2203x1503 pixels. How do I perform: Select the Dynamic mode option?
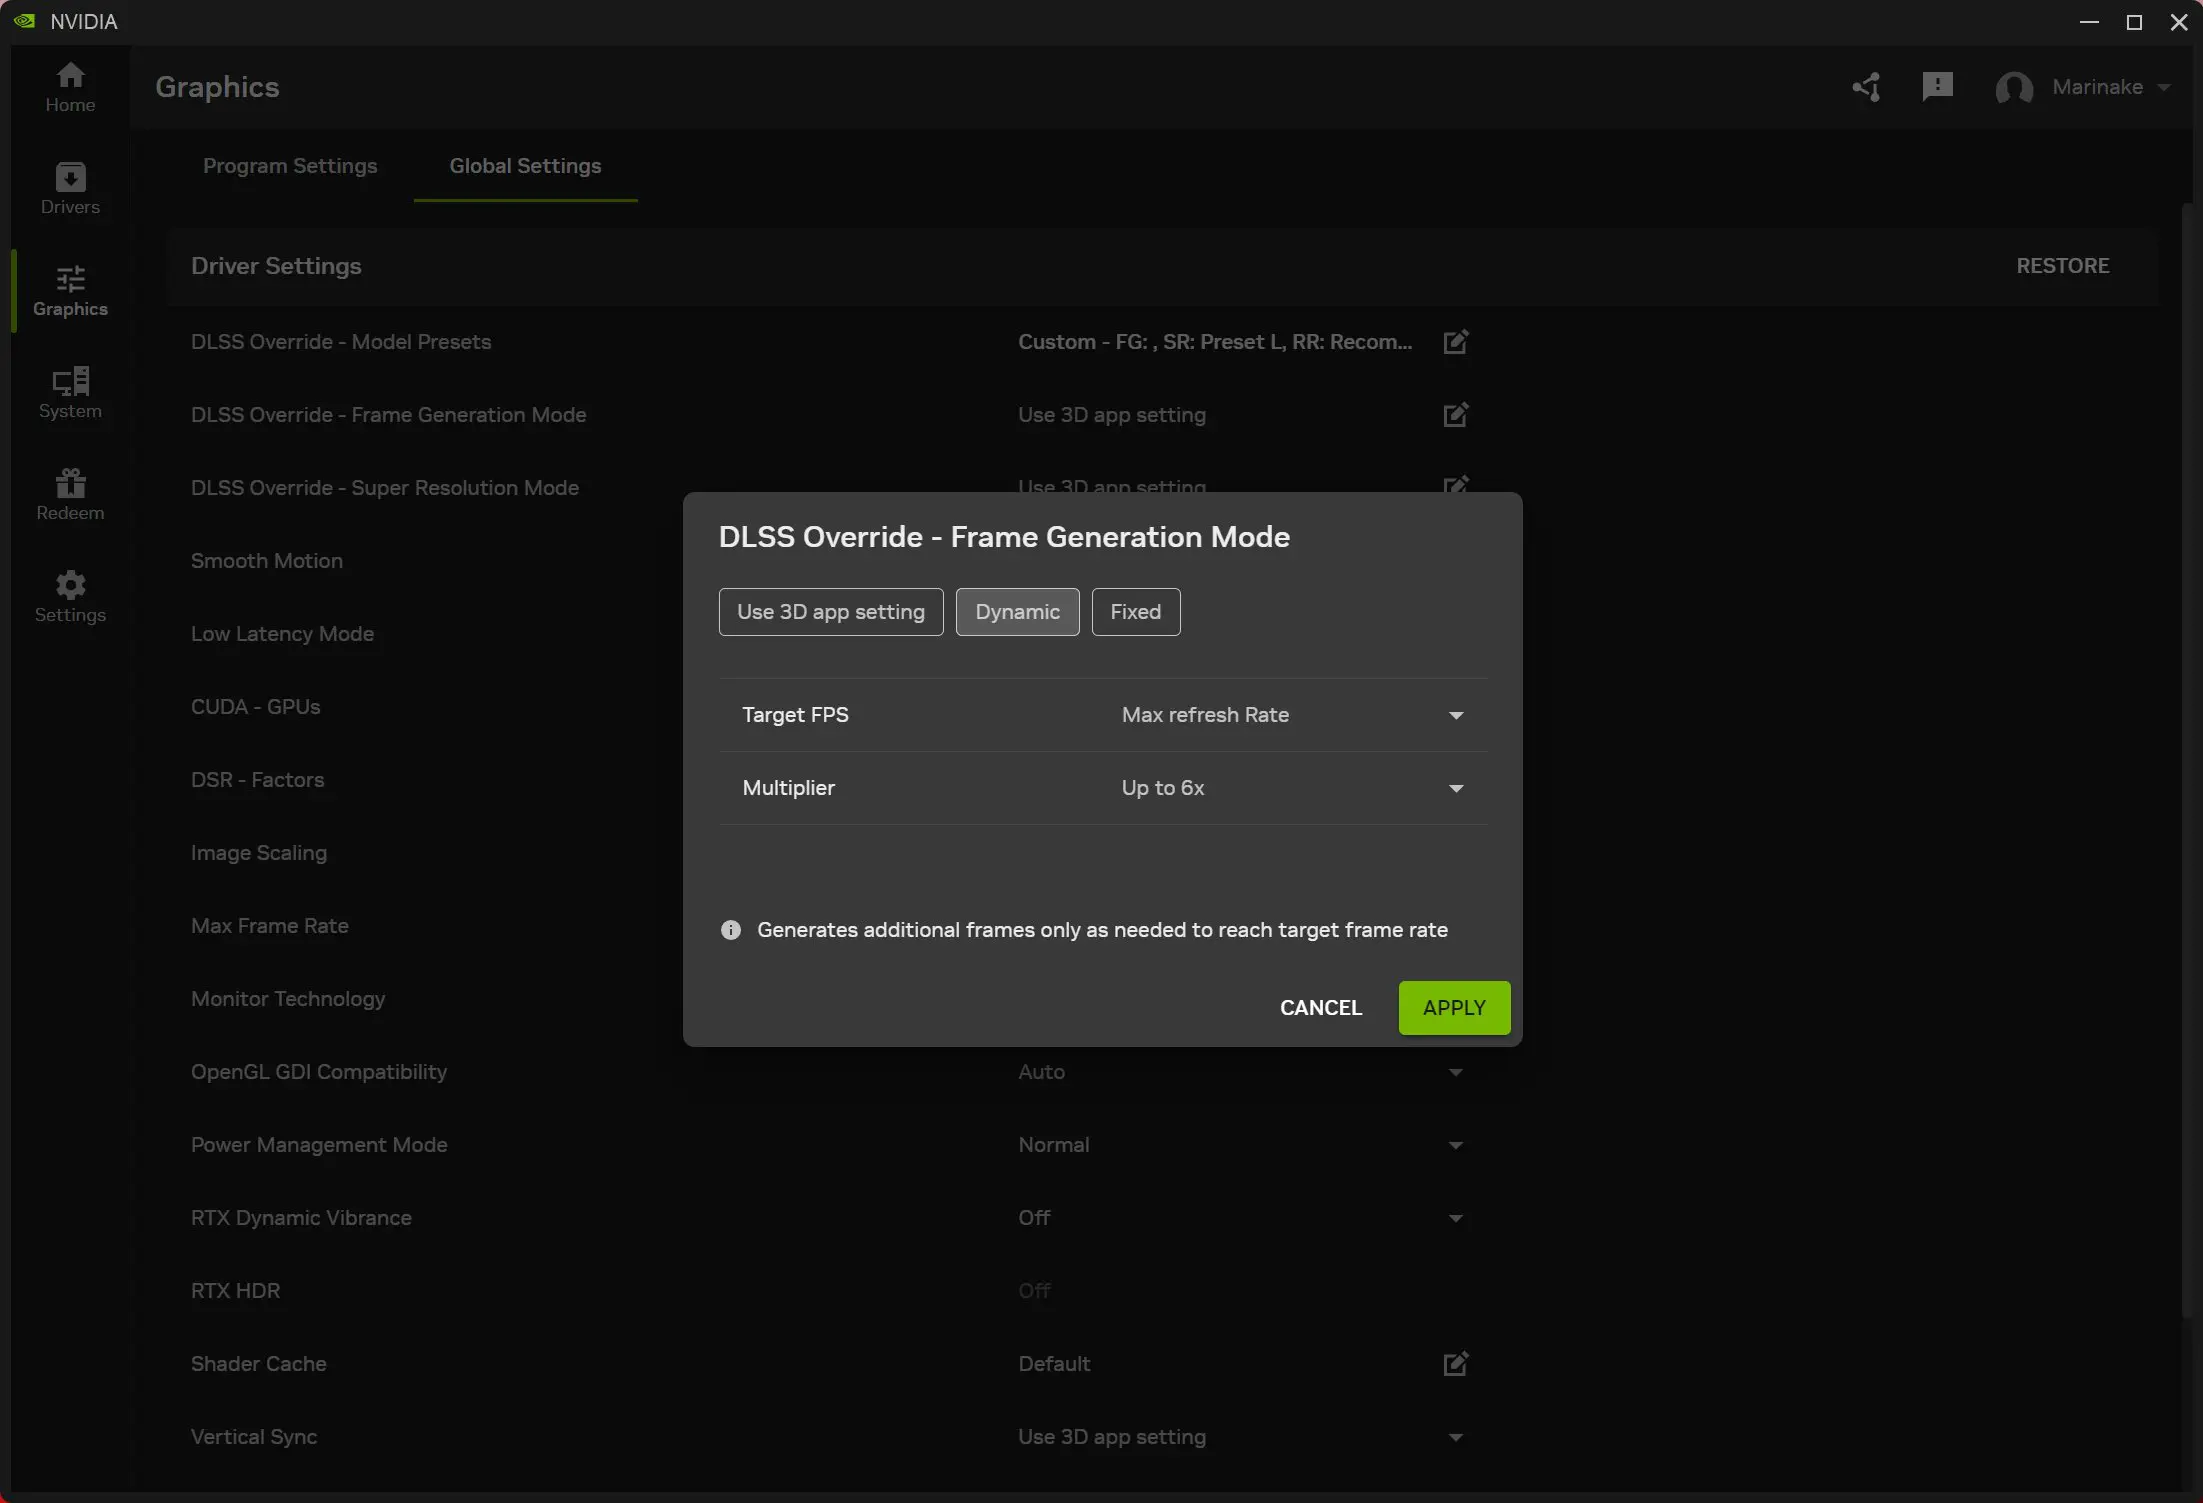1017,612
